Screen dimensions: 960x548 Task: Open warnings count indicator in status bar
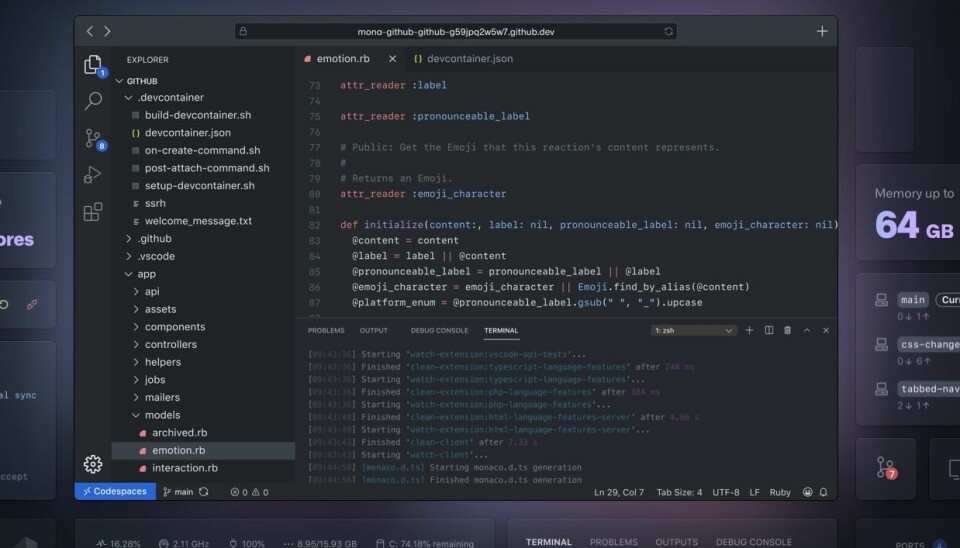tap(260, 492)
